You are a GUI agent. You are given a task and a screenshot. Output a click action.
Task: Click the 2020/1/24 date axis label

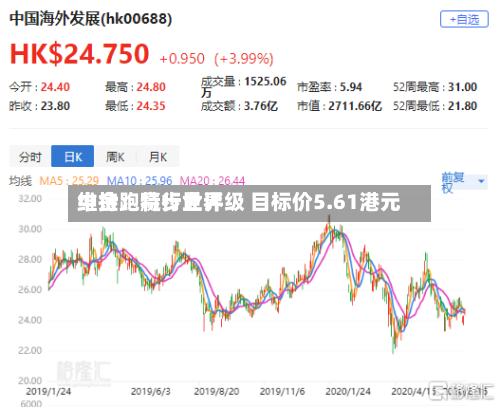click(348, 391)
